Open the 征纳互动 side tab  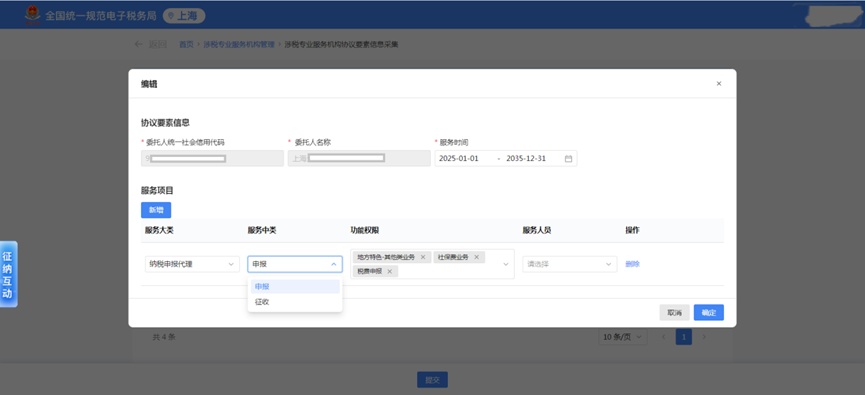[x=8, y=274]
